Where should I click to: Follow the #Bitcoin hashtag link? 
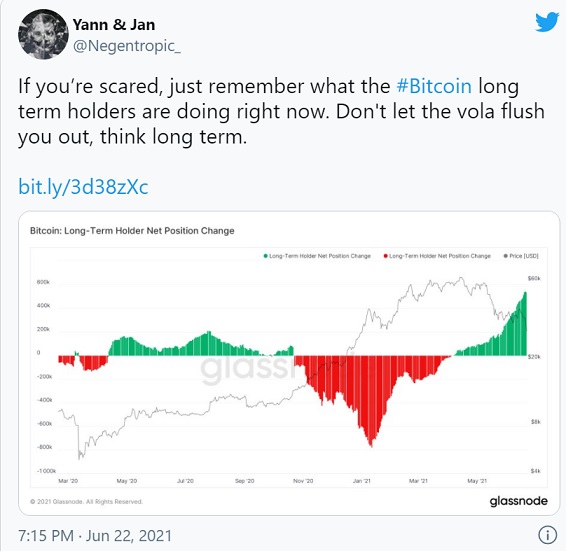(434, 86)
